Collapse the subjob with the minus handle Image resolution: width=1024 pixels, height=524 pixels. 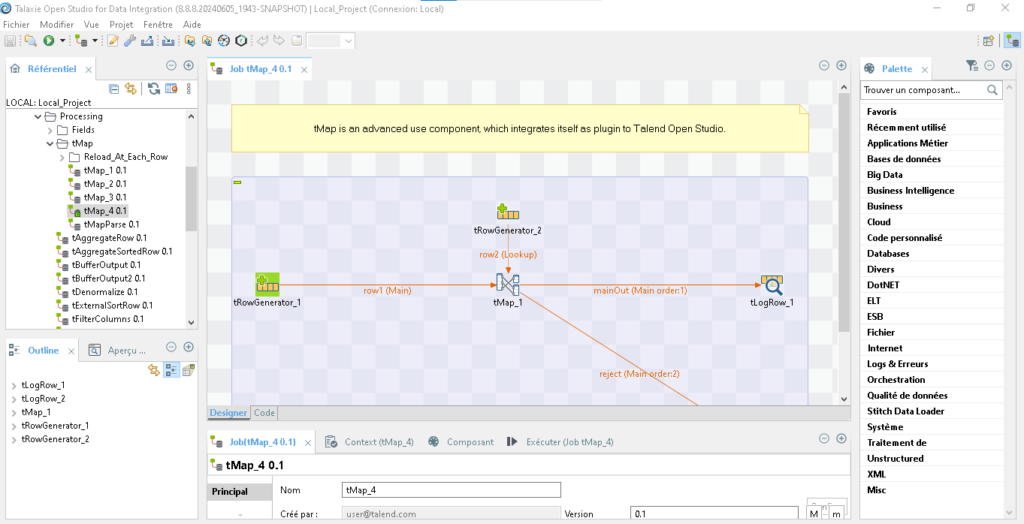pos(238,182)
